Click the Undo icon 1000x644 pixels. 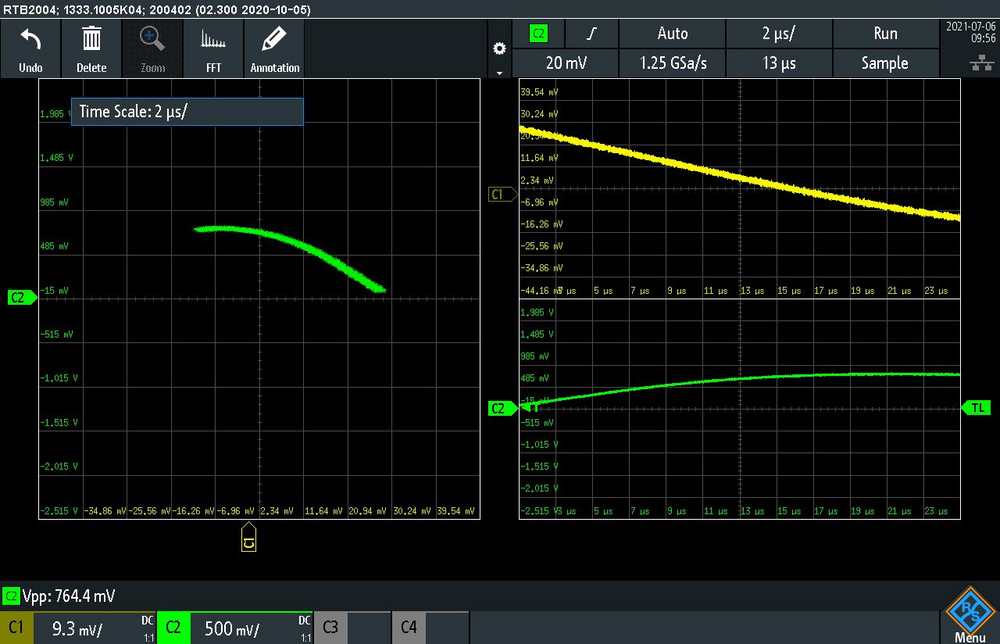31,49
